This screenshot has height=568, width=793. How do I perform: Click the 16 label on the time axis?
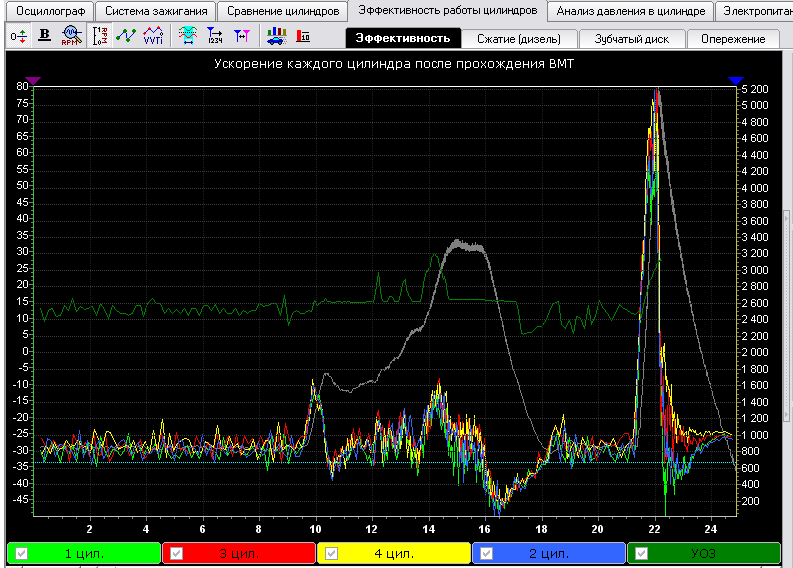484,529
